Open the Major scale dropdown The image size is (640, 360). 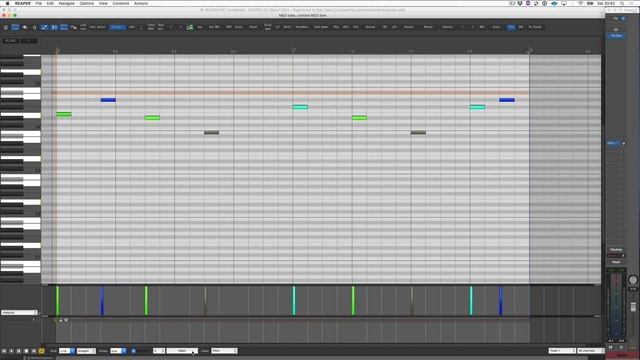(182, 351)
